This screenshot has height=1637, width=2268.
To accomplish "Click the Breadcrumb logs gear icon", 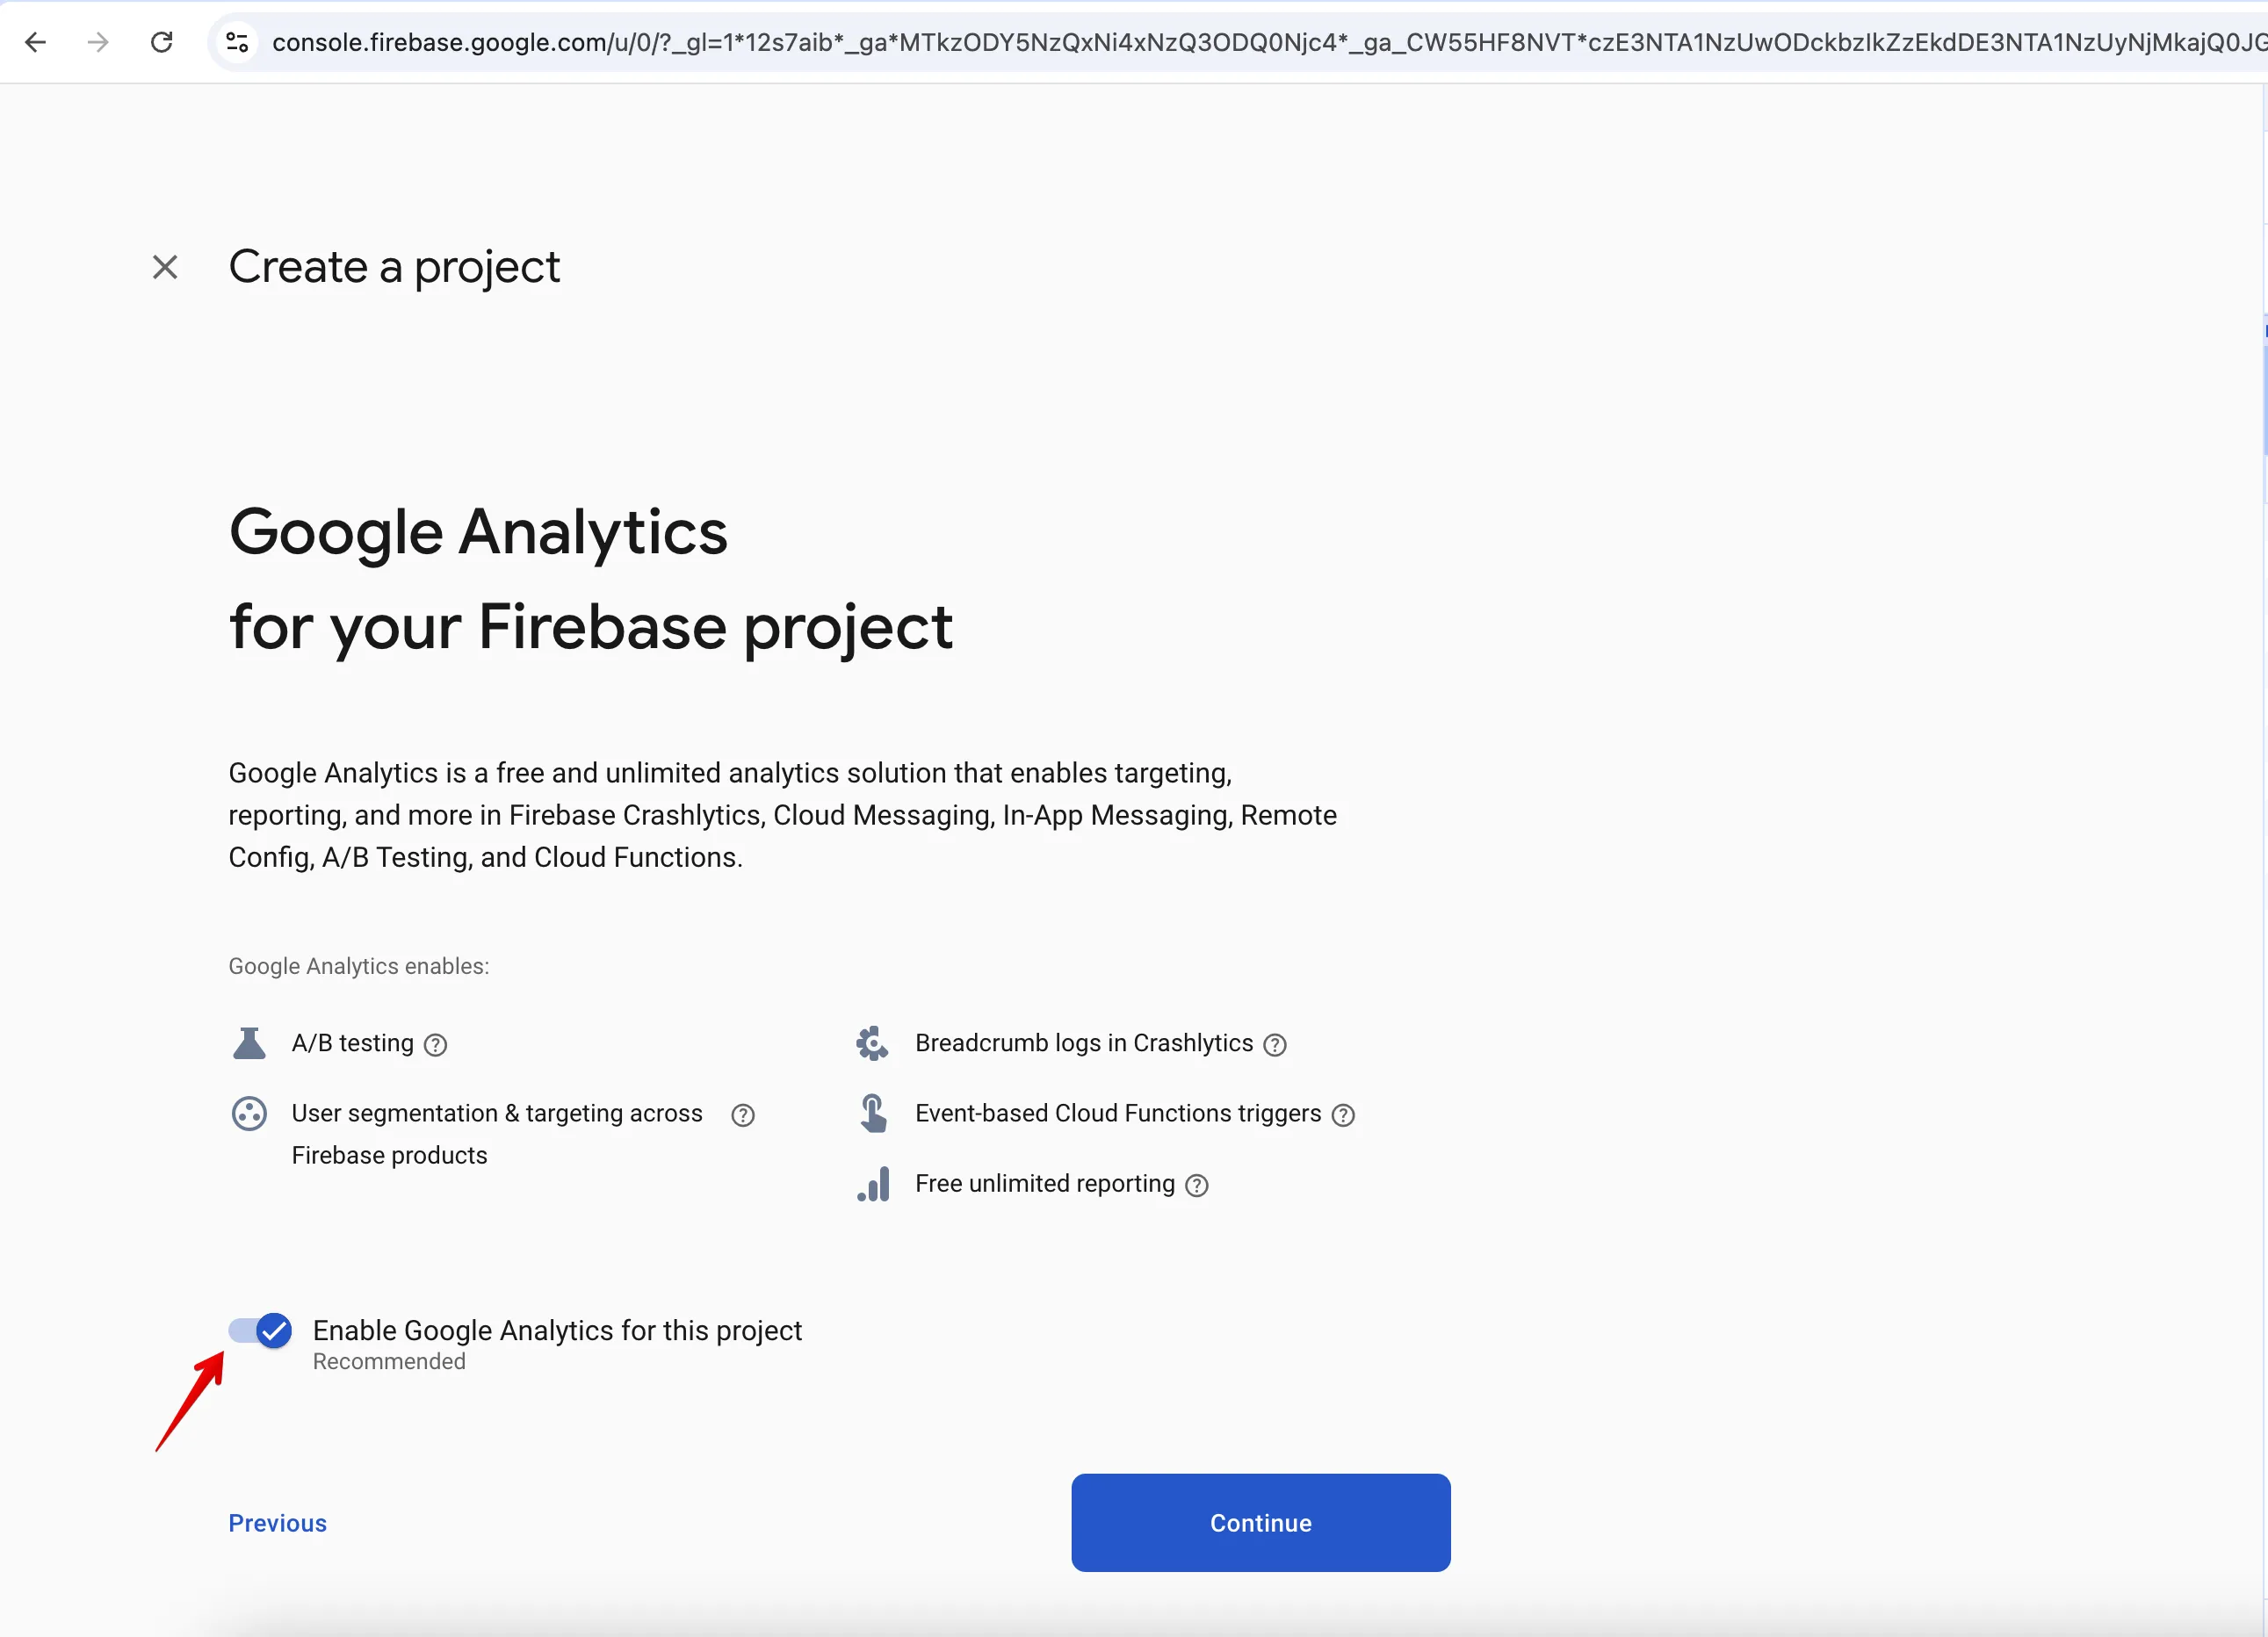I will (x=872, y=1043).
